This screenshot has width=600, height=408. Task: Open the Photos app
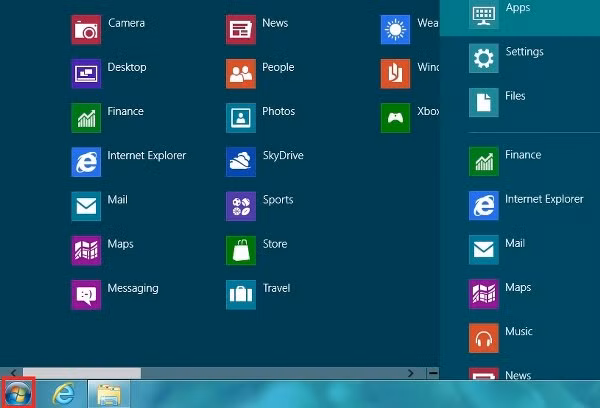pyautogui.click(x=241, y=118)
